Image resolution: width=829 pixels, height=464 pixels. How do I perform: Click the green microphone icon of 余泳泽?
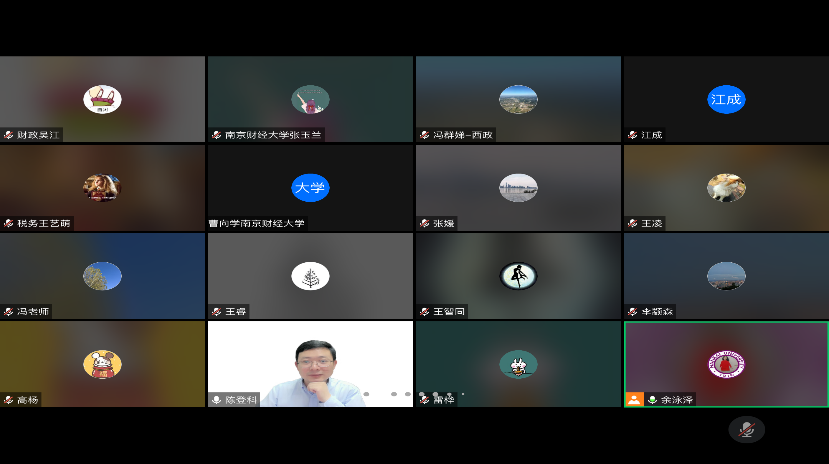(x=653, y=399)
